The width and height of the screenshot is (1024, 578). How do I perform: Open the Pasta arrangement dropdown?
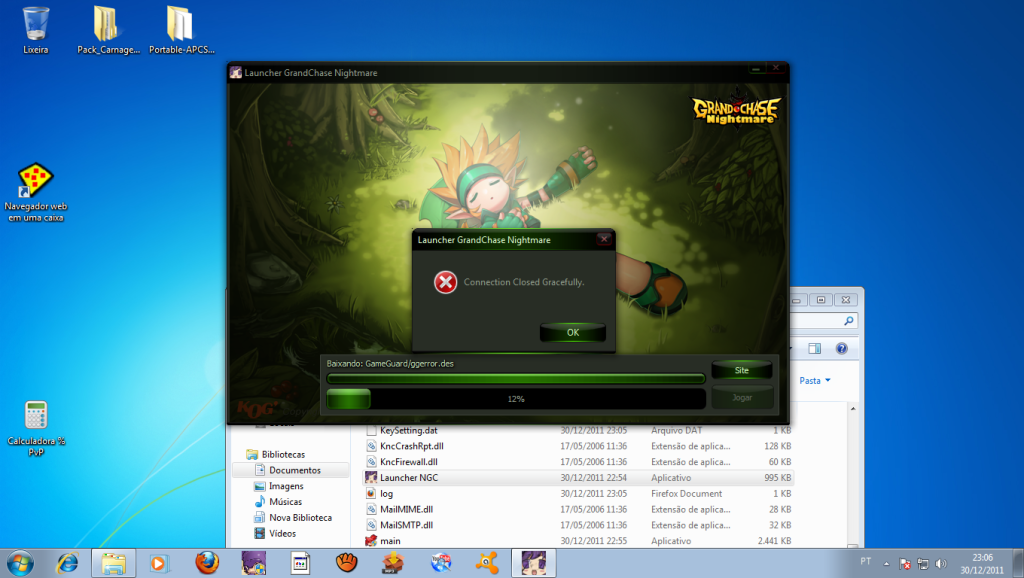[814, 380]
